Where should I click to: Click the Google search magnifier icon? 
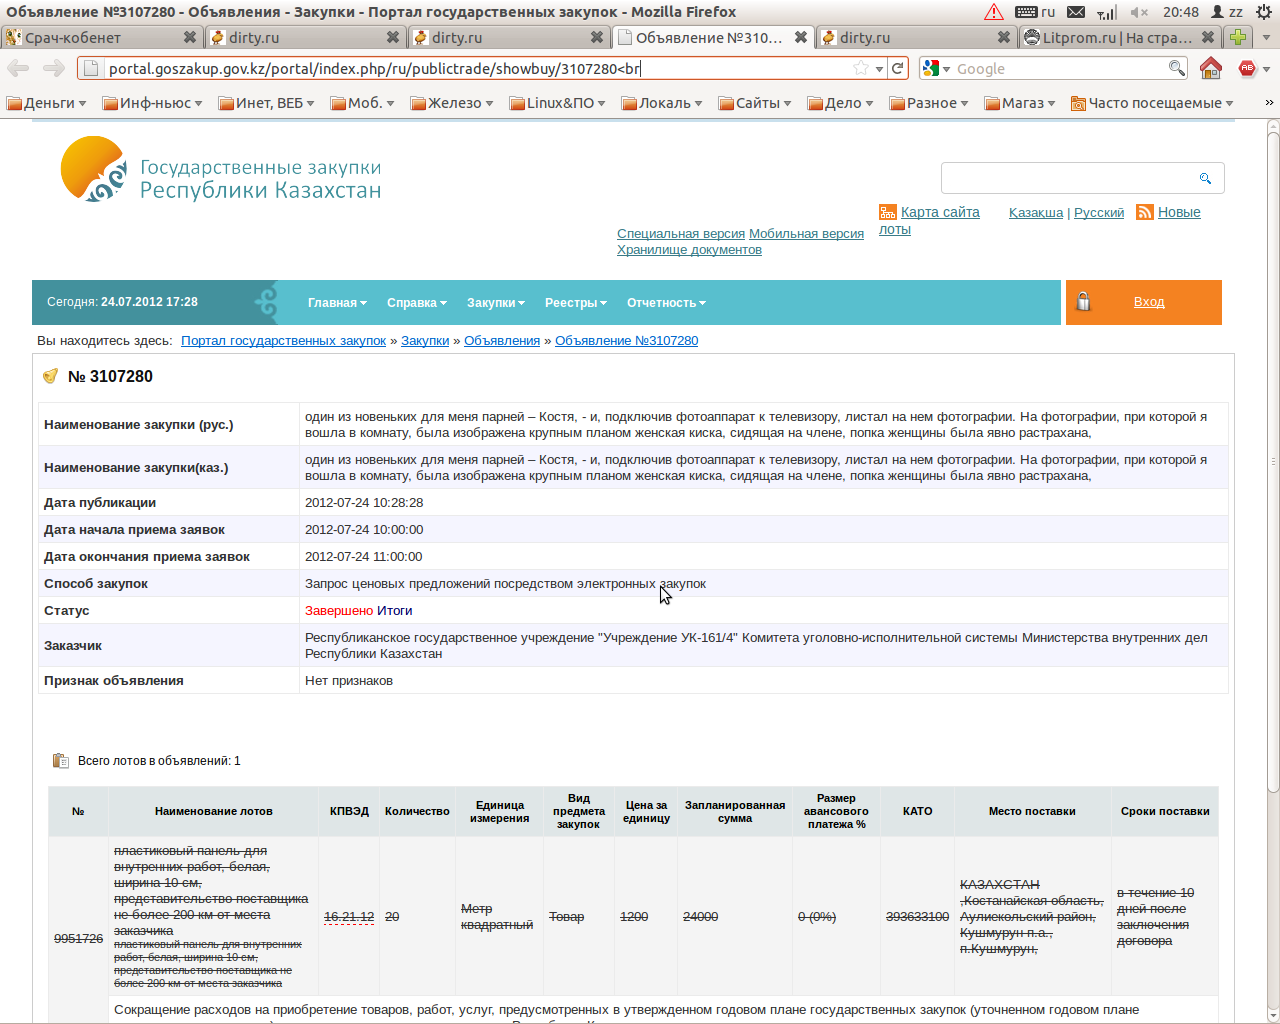(x=1177, y=68)
